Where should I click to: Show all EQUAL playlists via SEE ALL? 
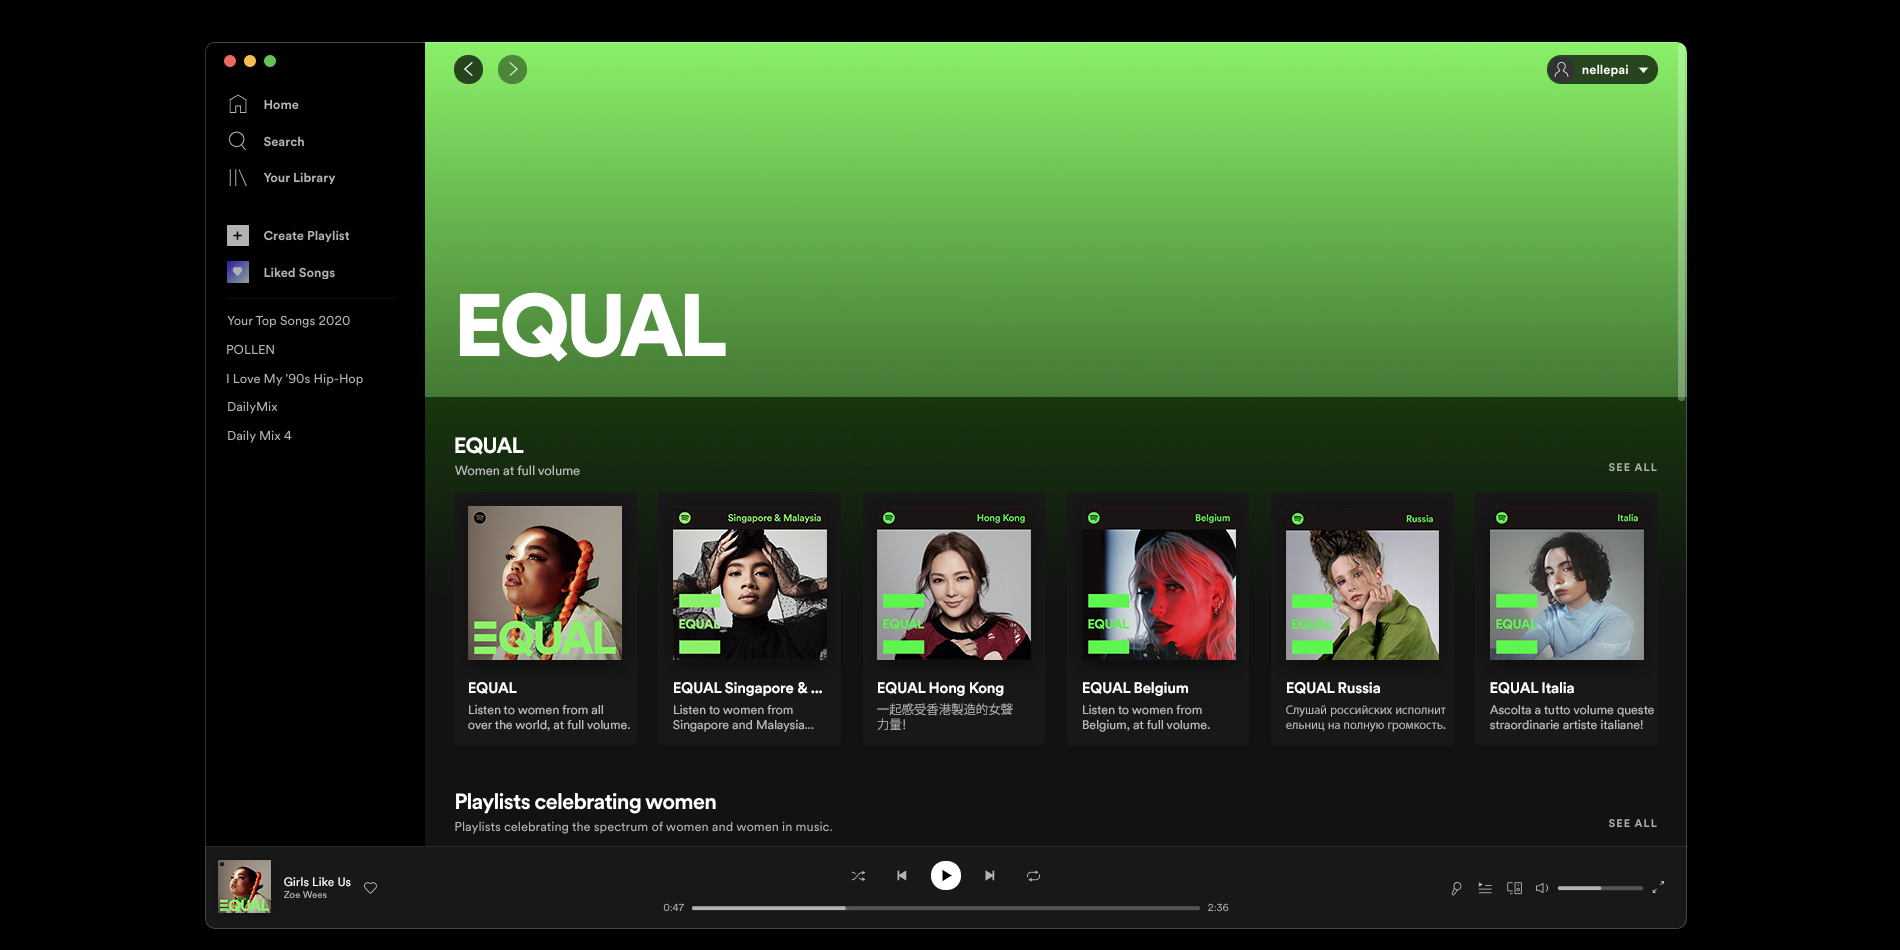point(1632,467)
